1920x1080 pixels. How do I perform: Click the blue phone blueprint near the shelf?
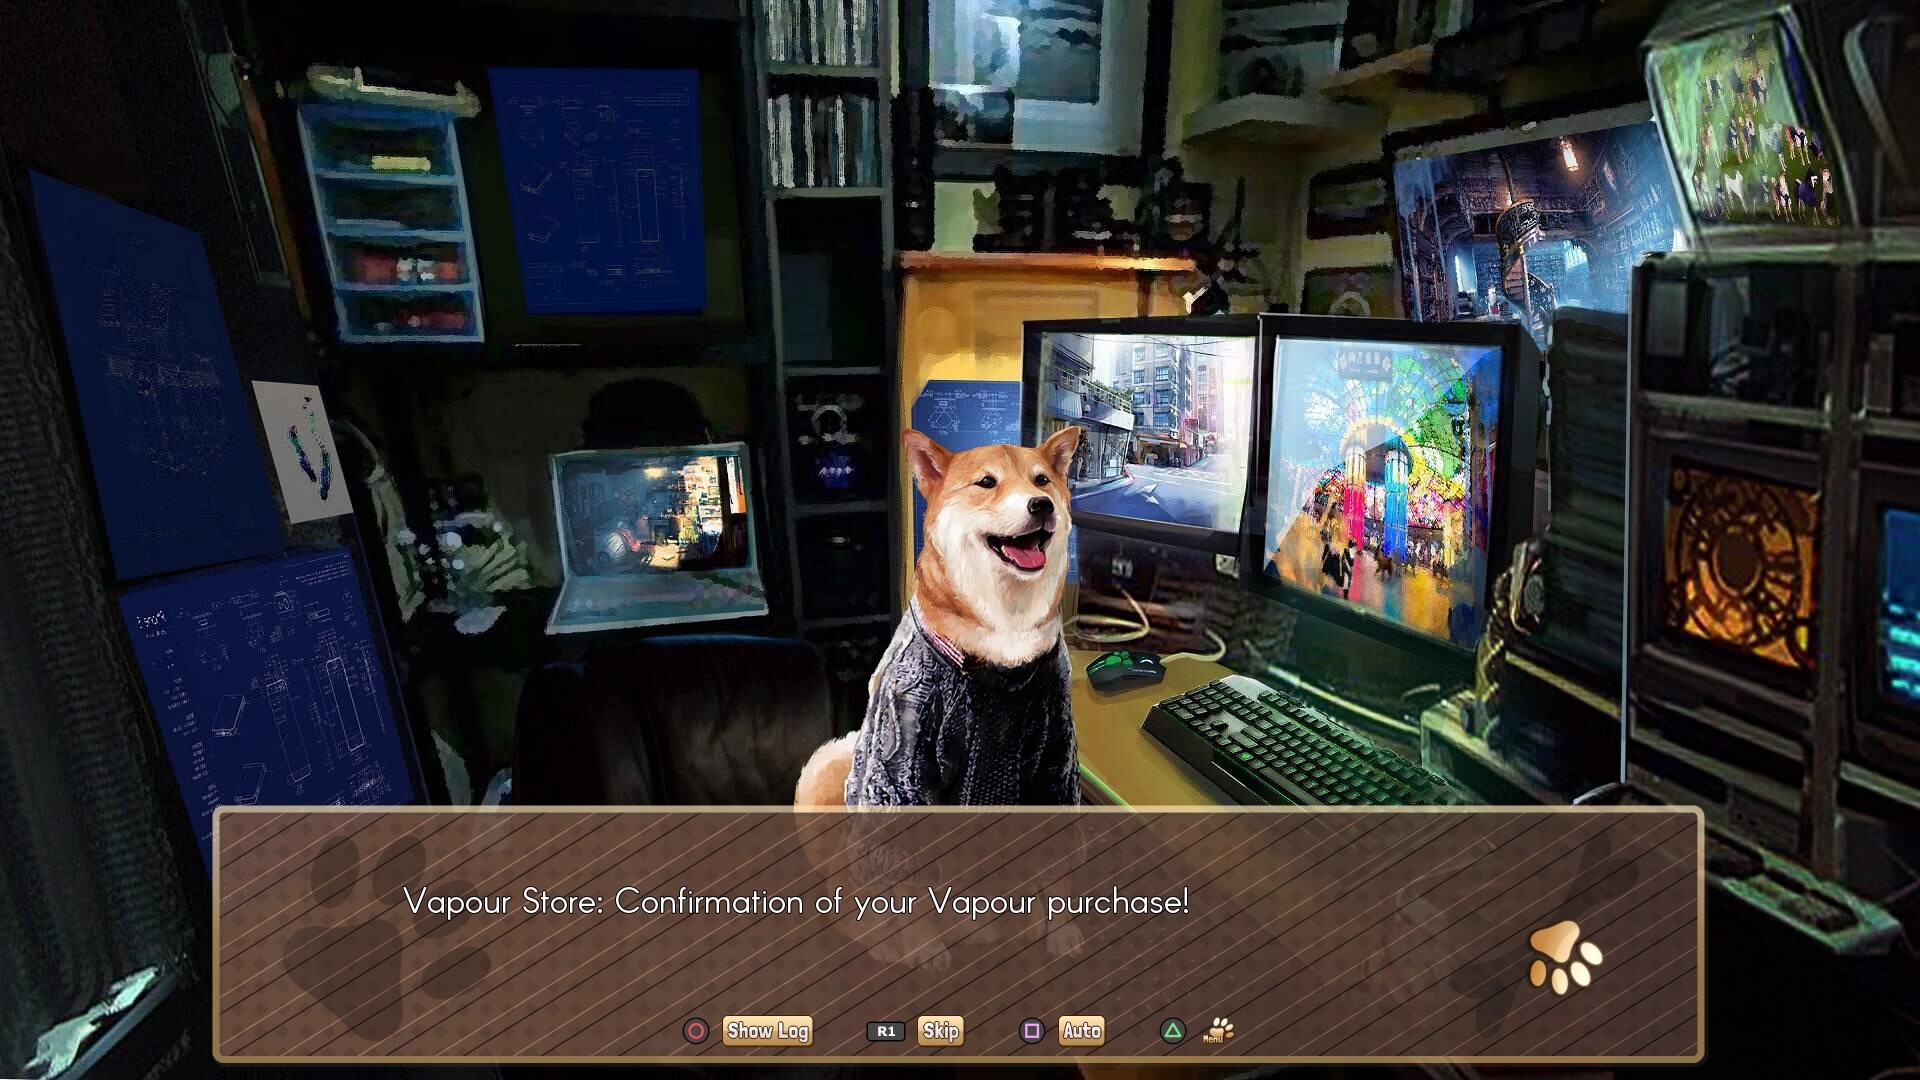tap(597, 190)
